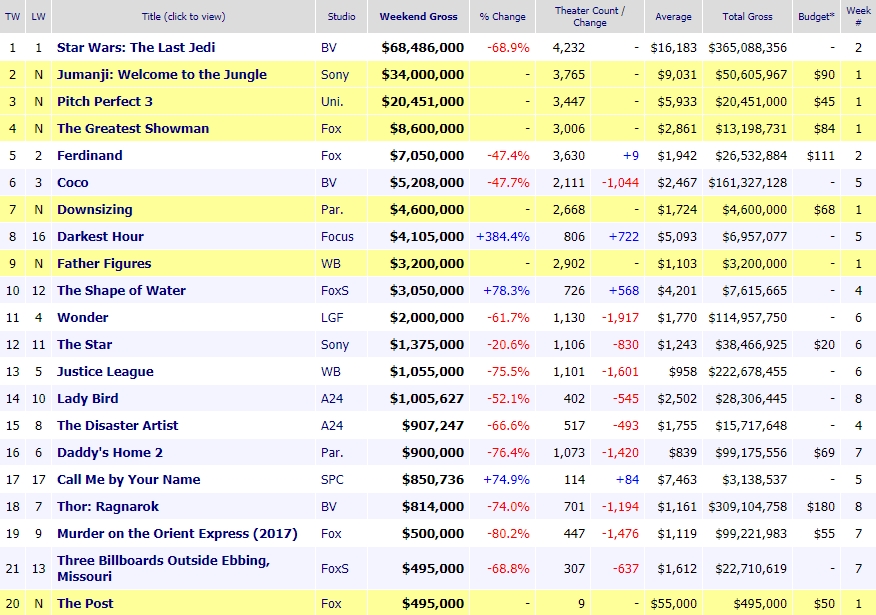Sort by the Studio column header
Image resolution: width=876 pixels, height=615 pixels.
pos(341,16)
